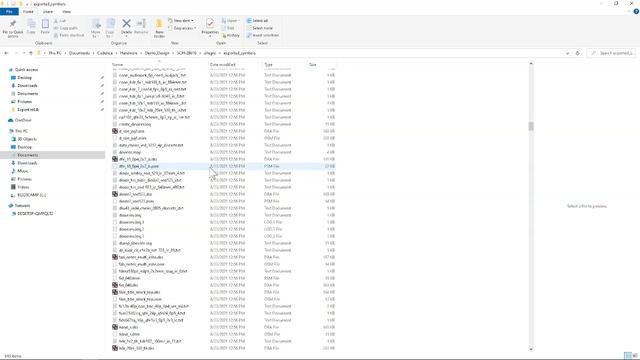Click Edit in the Open group
Screen dimensions: 640x360
[x=228, y=28]
